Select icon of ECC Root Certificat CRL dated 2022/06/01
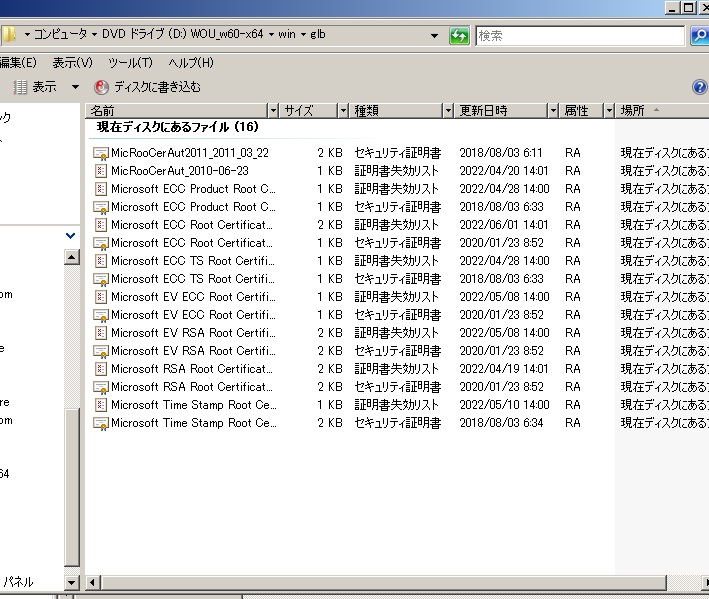 [x=101, y=225]
